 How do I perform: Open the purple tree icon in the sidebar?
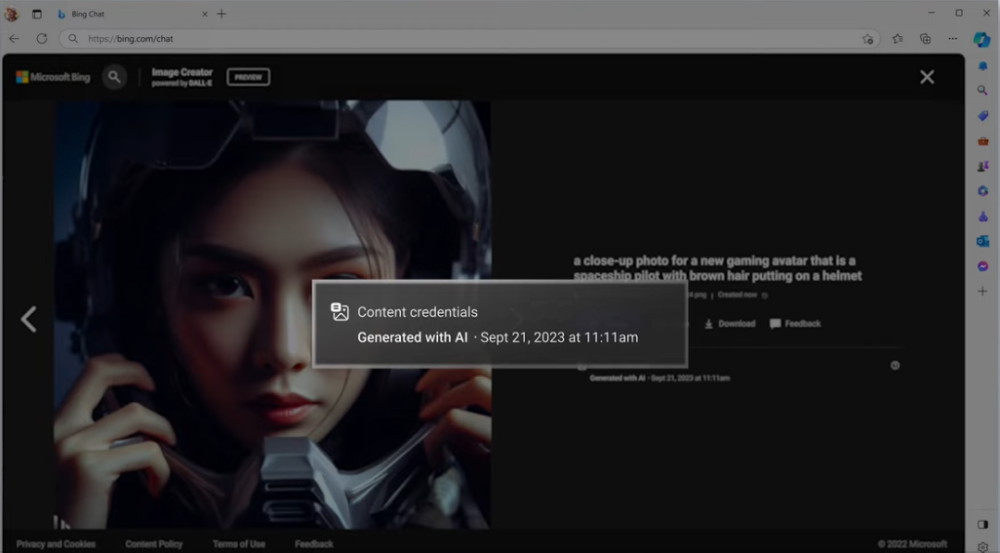click(x=983, y=216)
